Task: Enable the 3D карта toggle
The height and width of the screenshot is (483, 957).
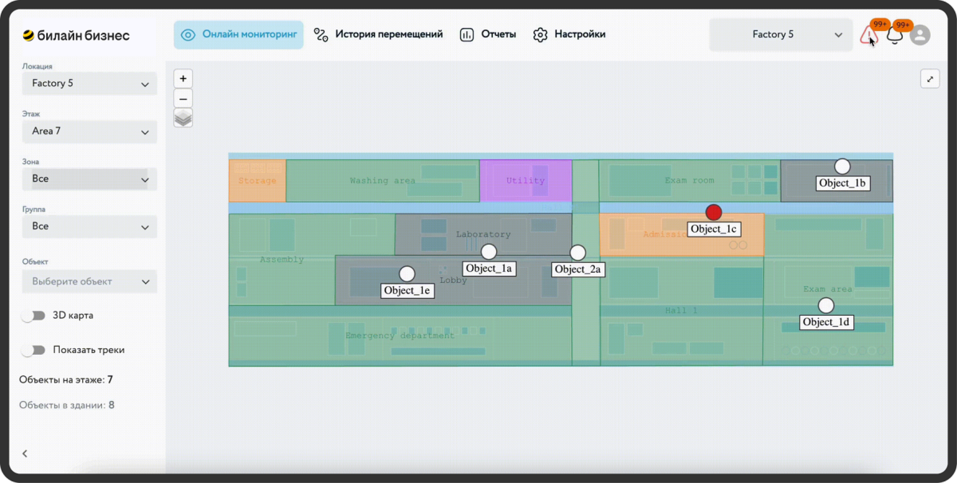Action: (34, 315)
